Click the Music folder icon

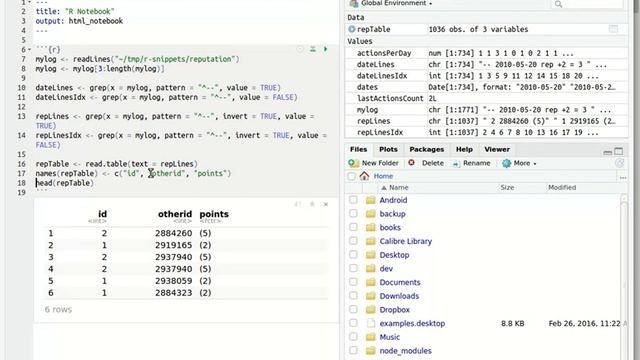click(x=371, y=337)
